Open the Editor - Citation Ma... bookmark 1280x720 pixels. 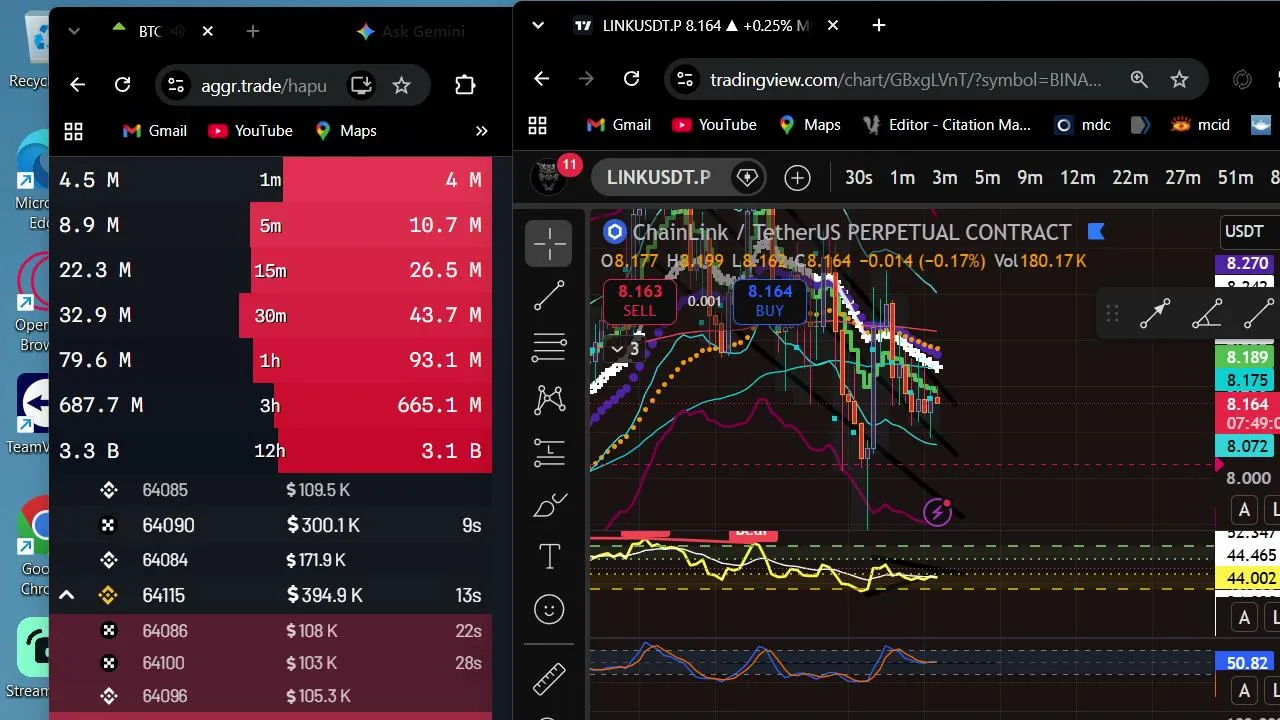(x=948, y=125)
